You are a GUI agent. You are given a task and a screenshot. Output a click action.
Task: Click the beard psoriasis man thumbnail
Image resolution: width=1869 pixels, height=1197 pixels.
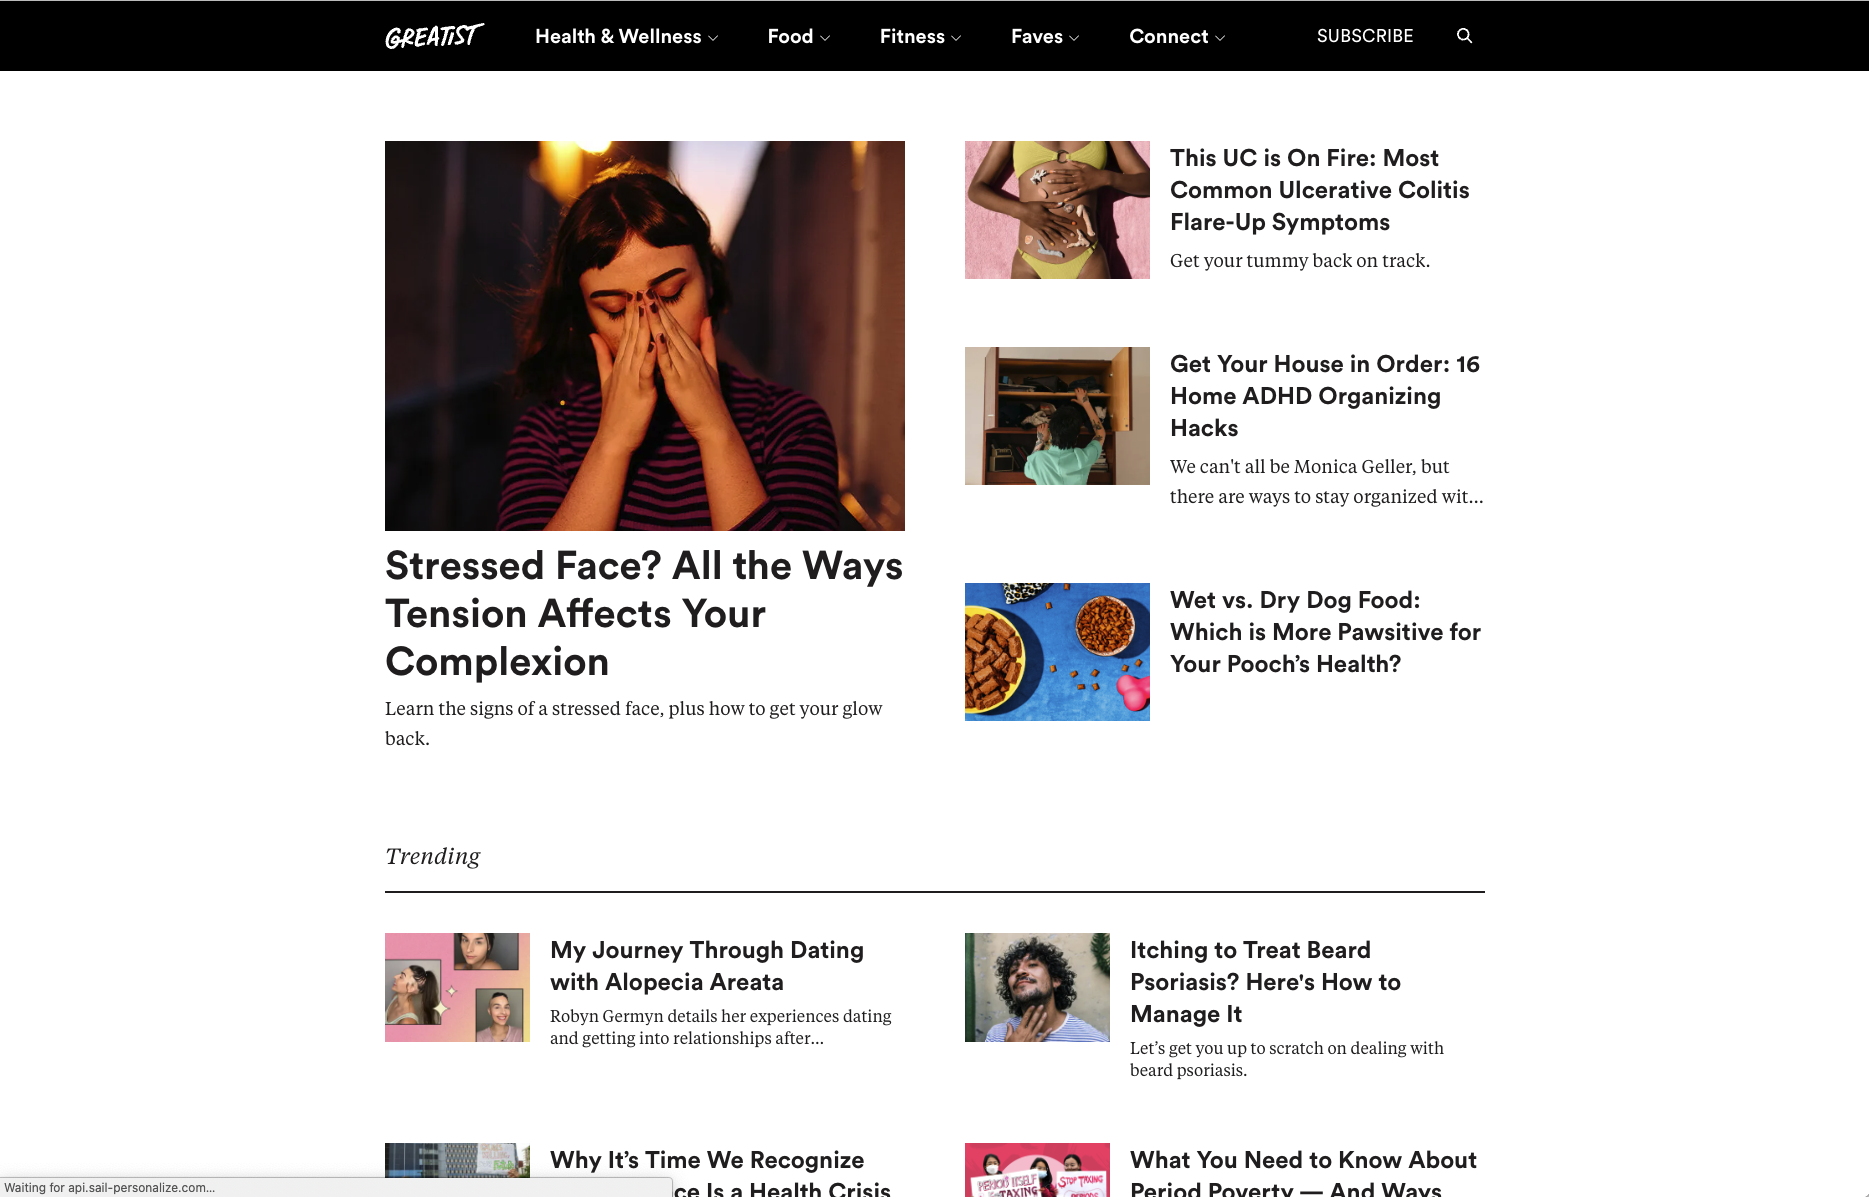(x=1037, y=987)
